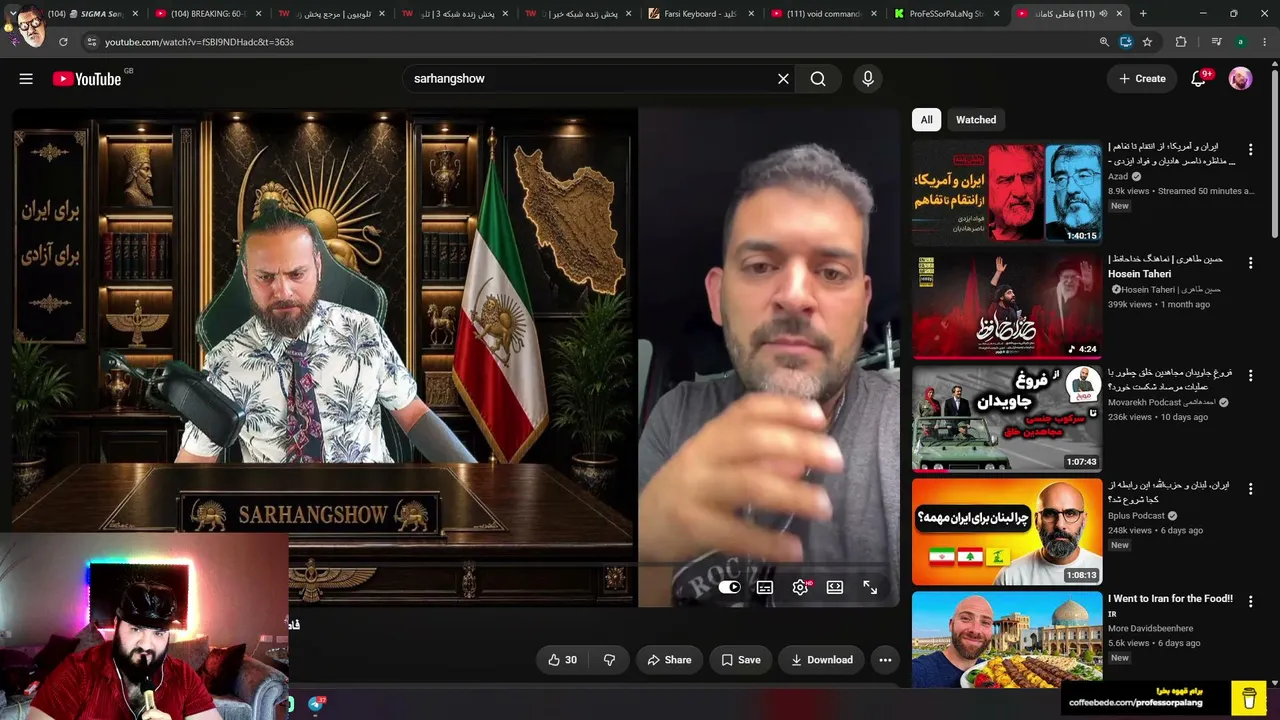1280x720 pixels.
Task: Open options for the Azad video
Action: [x=1250, y=150]
